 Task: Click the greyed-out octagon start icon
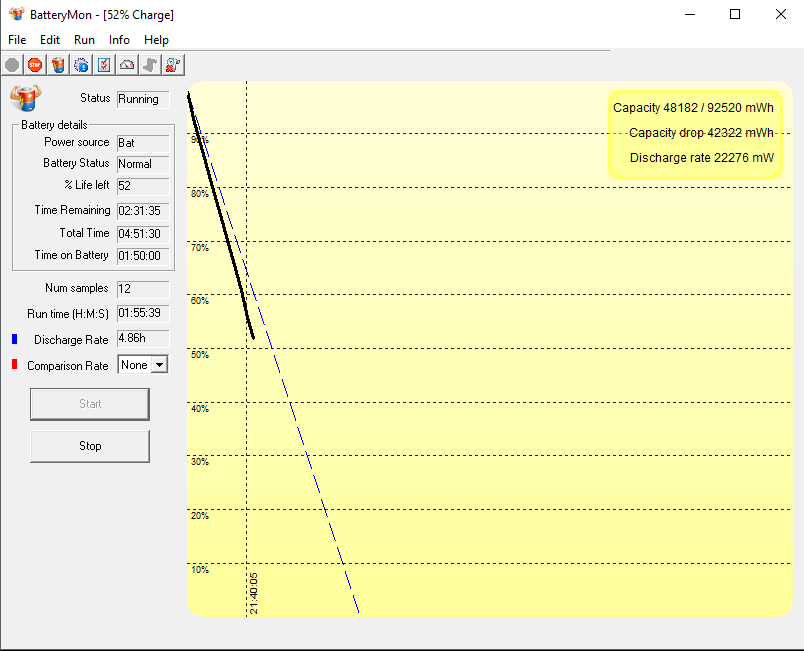(12, 65)
